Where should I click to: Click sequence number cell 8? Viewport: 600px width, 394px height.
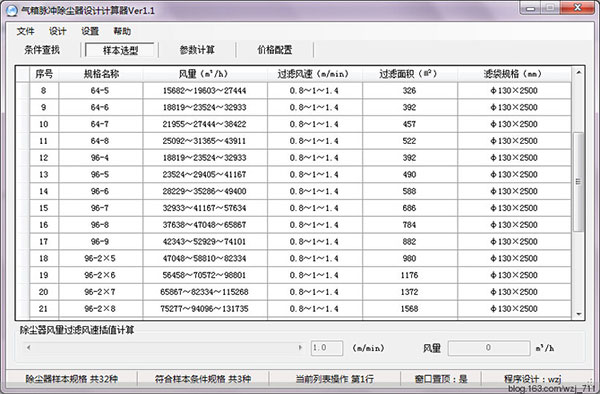[44, 91]
